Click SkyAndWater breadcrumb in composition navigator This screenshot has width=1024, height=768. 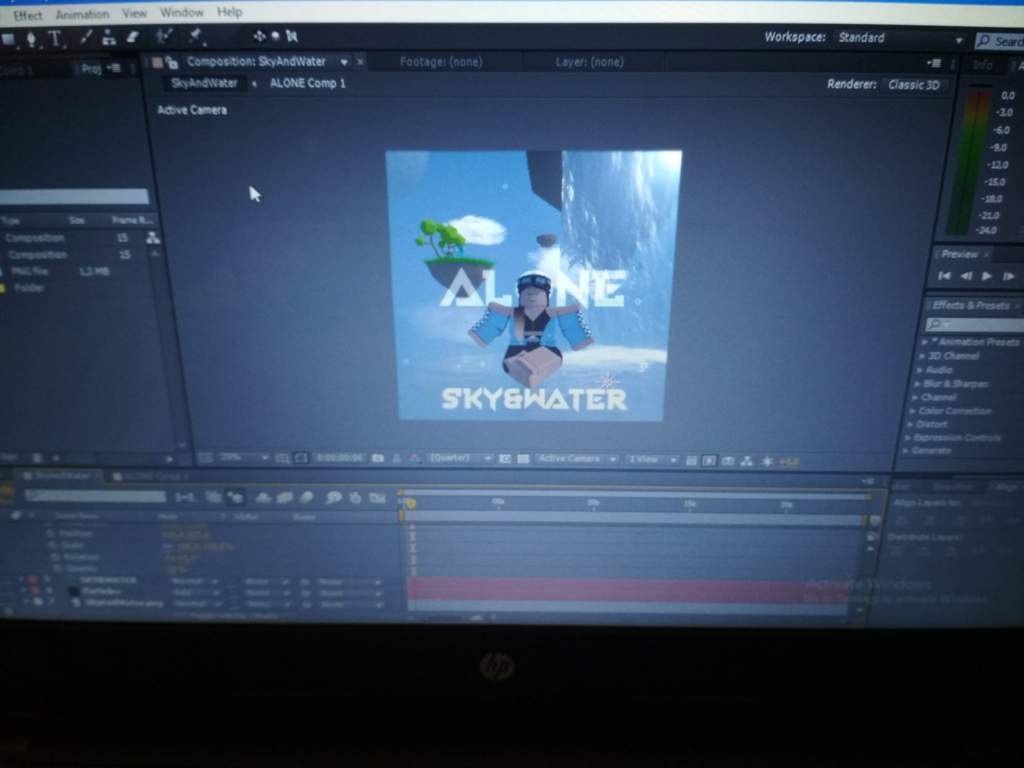tap(204, 84)
